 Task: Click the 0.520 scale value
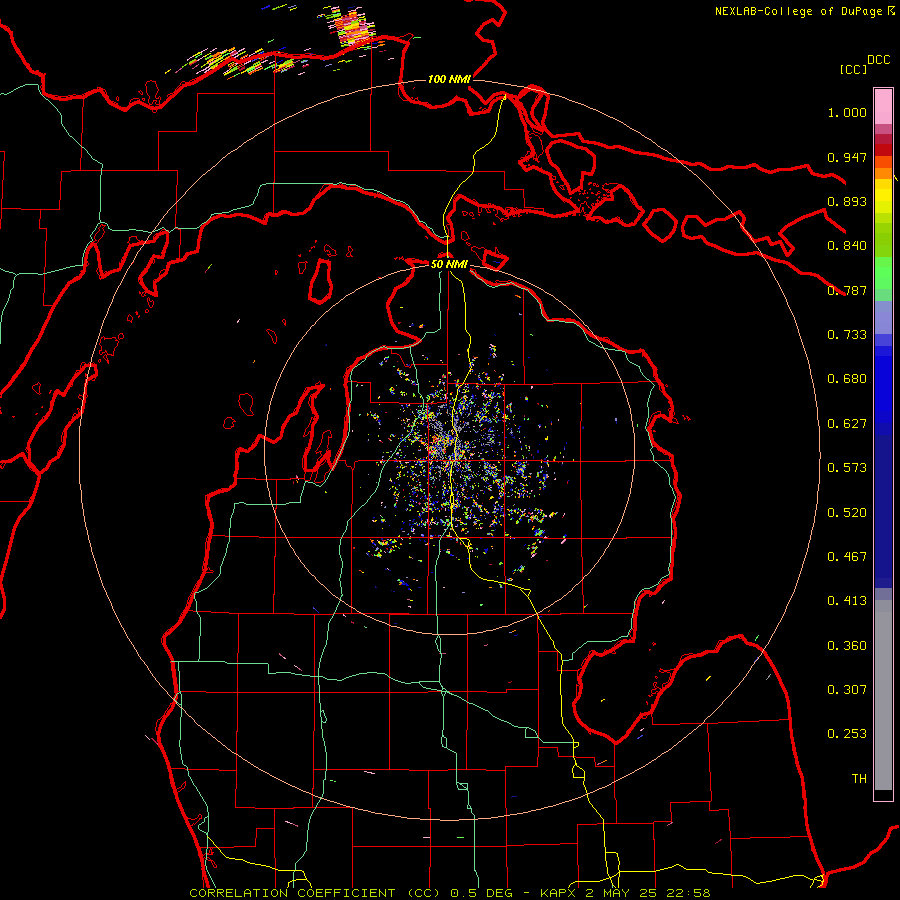[847, 513]
